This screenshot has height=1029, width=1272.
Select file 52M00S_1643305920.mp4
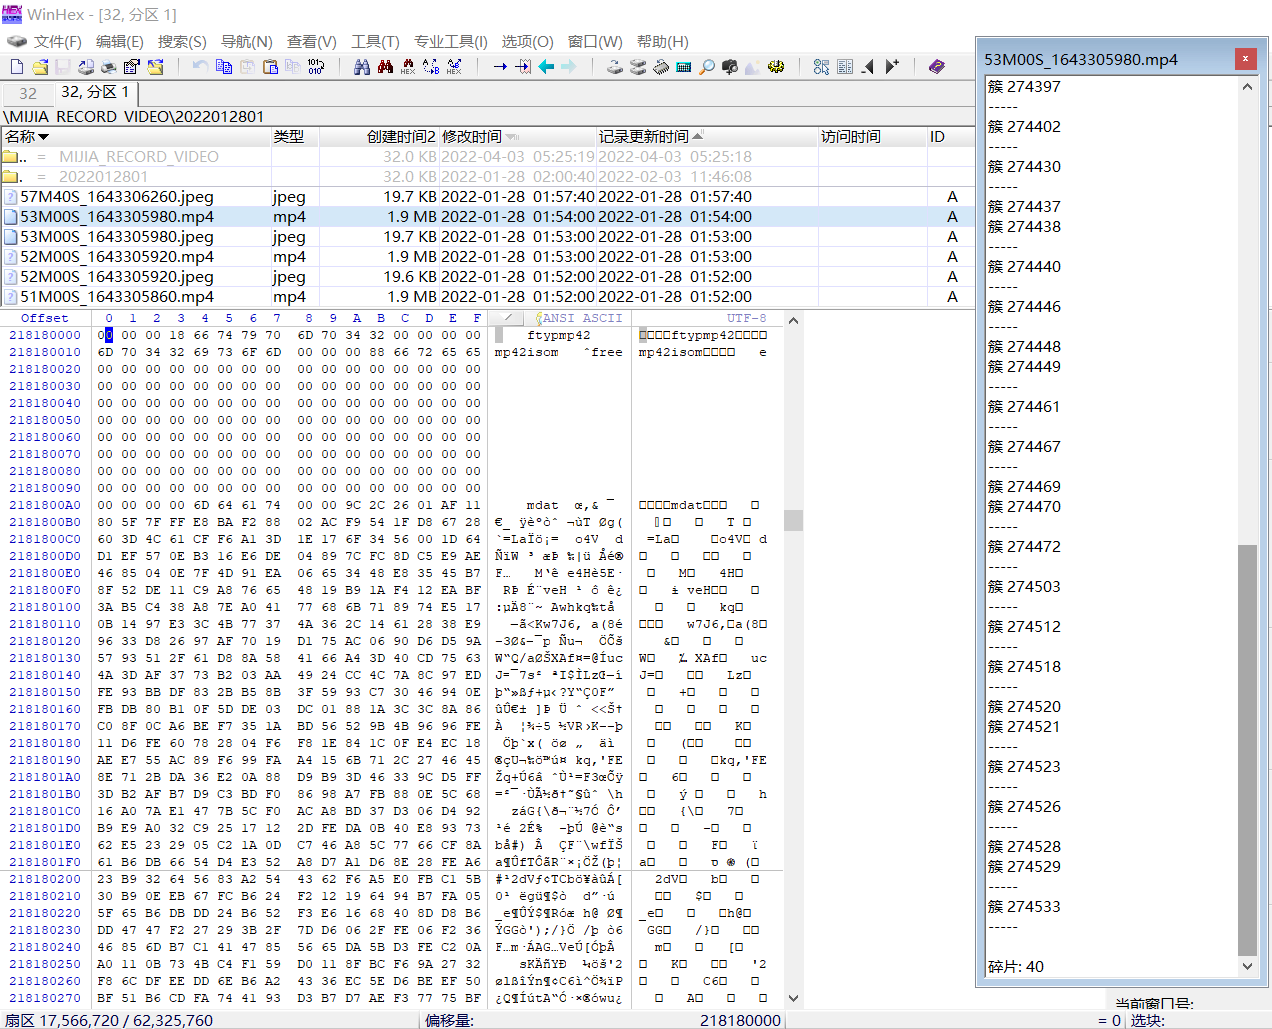(x=487, y=257)
